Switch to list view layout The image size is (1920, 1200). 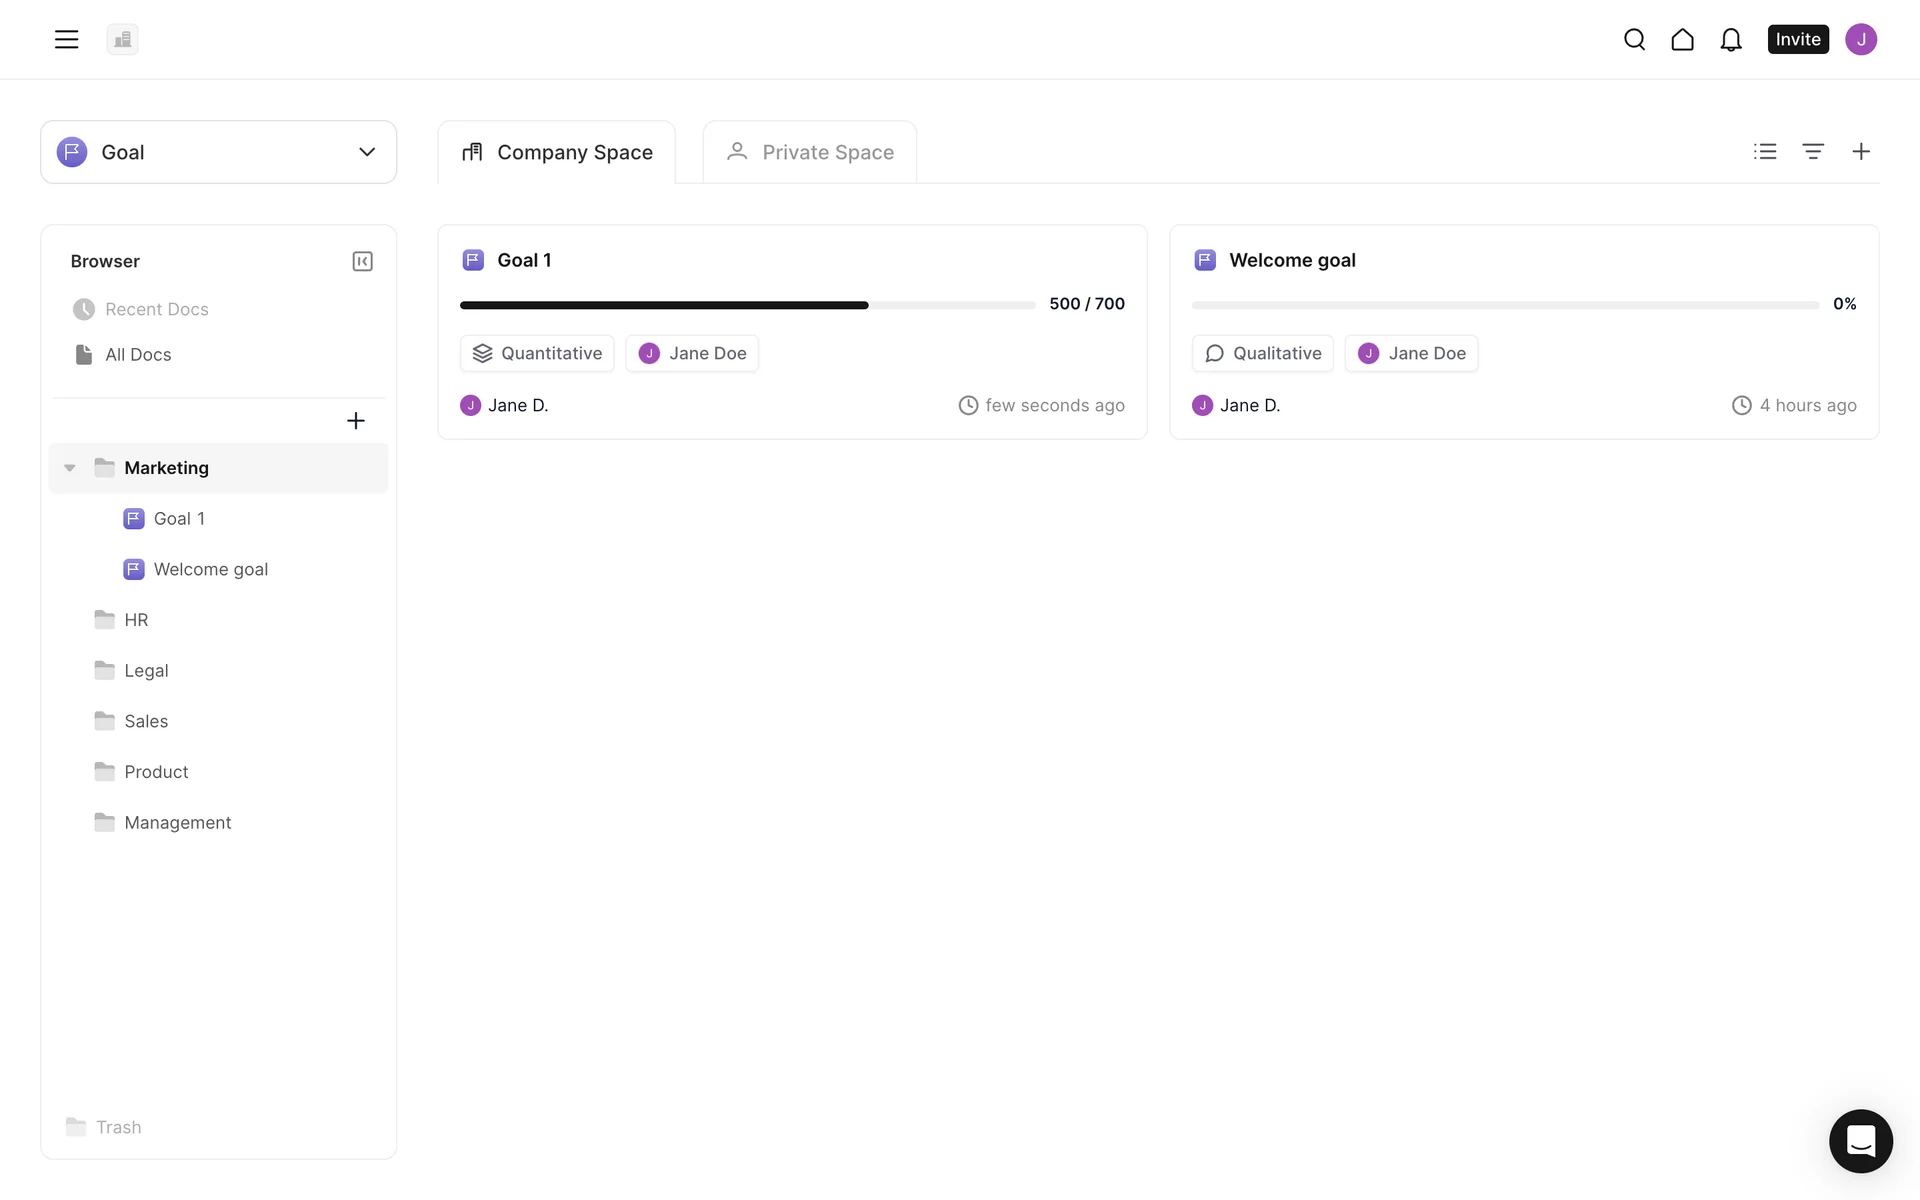(x=1765, y=151)
